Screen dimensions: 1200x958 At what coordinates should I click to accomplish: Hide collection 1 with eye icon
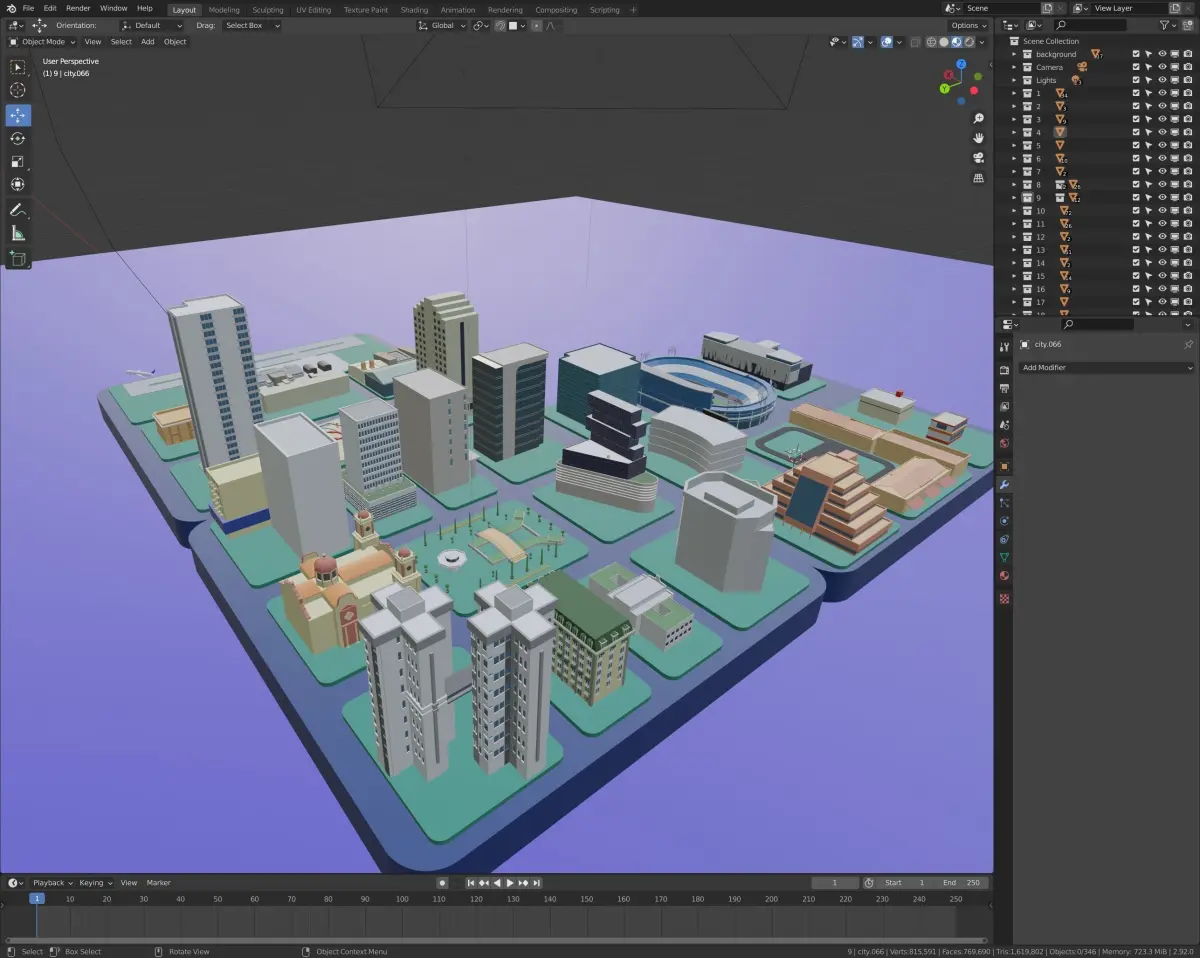click(x=1162, y=93)
